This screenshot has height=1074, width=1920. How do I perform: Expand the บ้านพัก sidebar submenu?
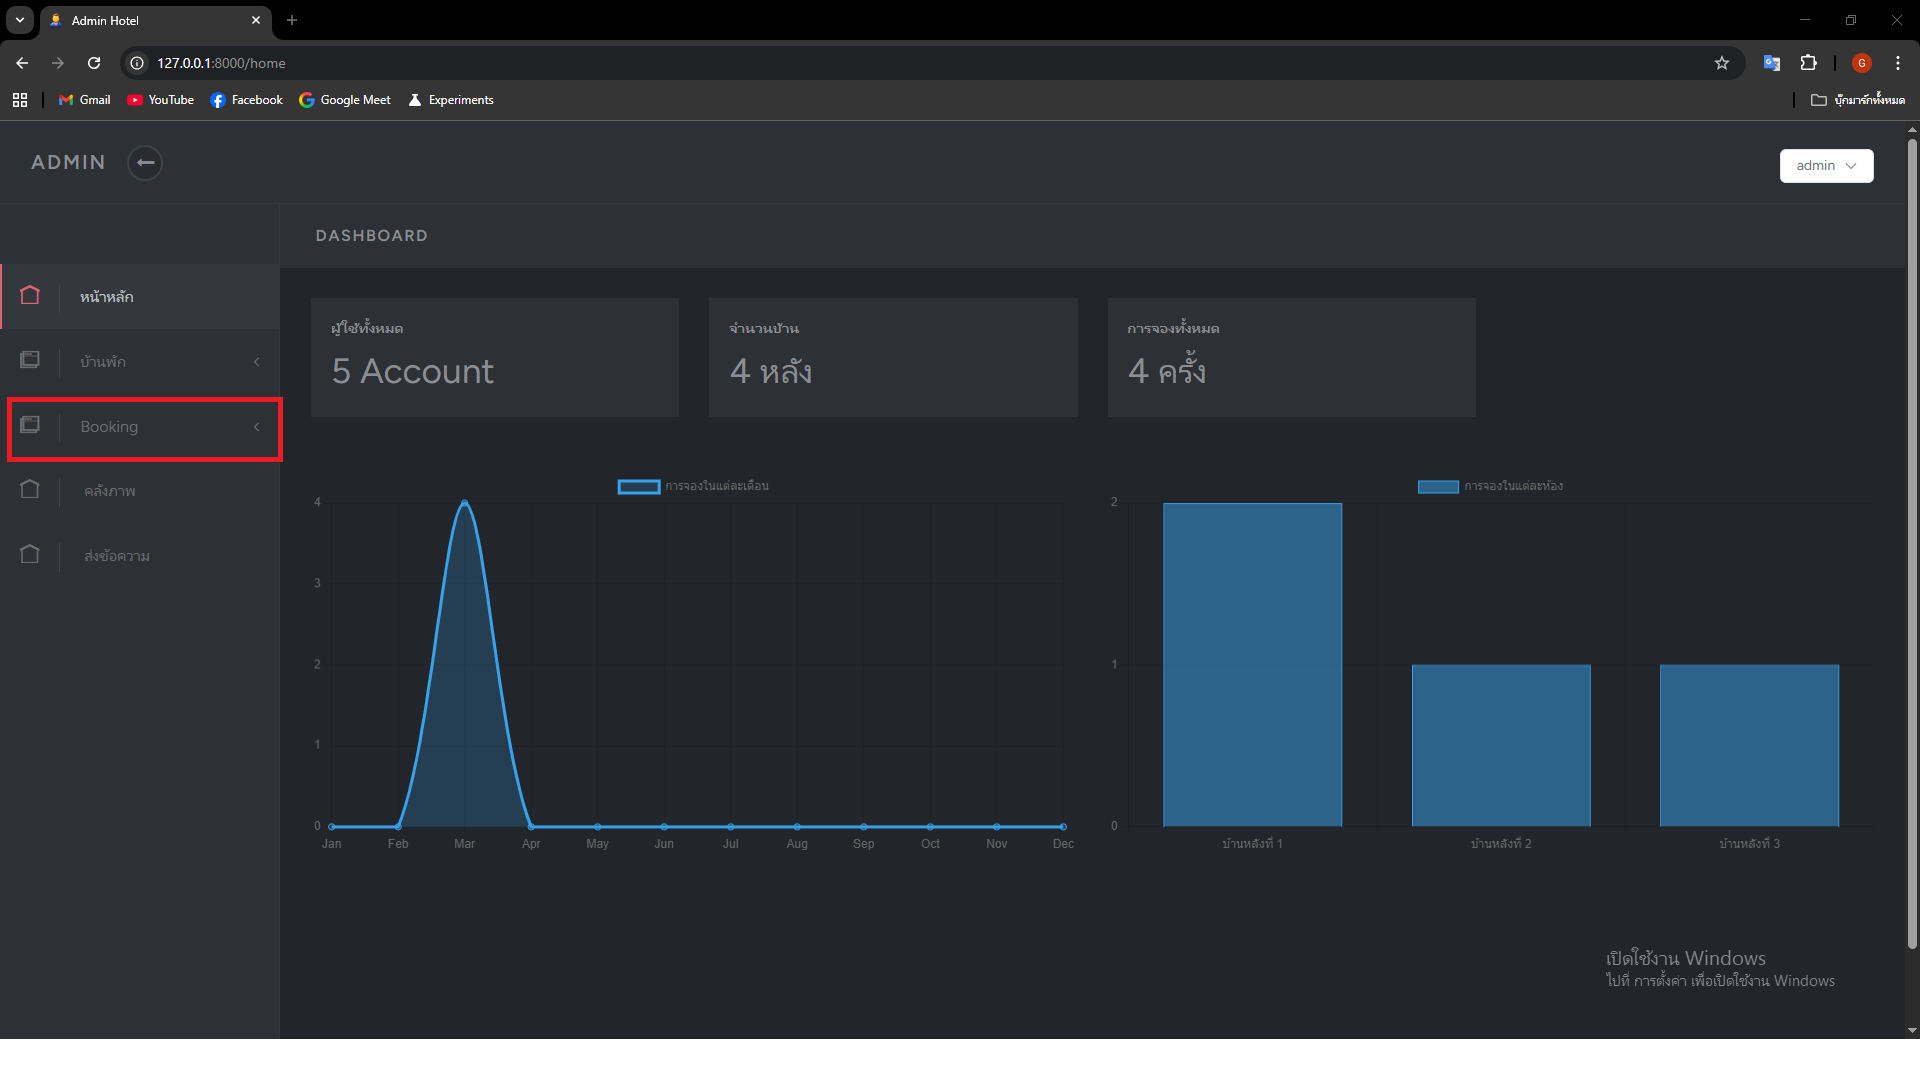[145, 362]
